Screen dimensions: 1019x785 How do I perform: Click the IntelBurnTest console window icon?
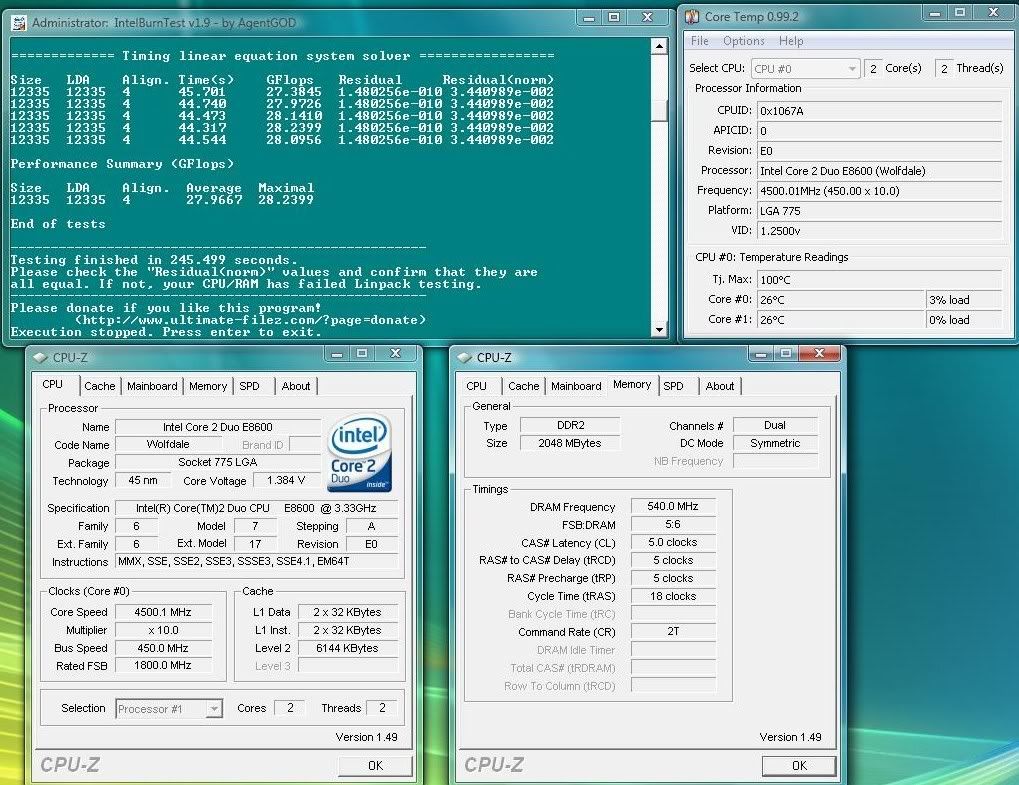19,23
